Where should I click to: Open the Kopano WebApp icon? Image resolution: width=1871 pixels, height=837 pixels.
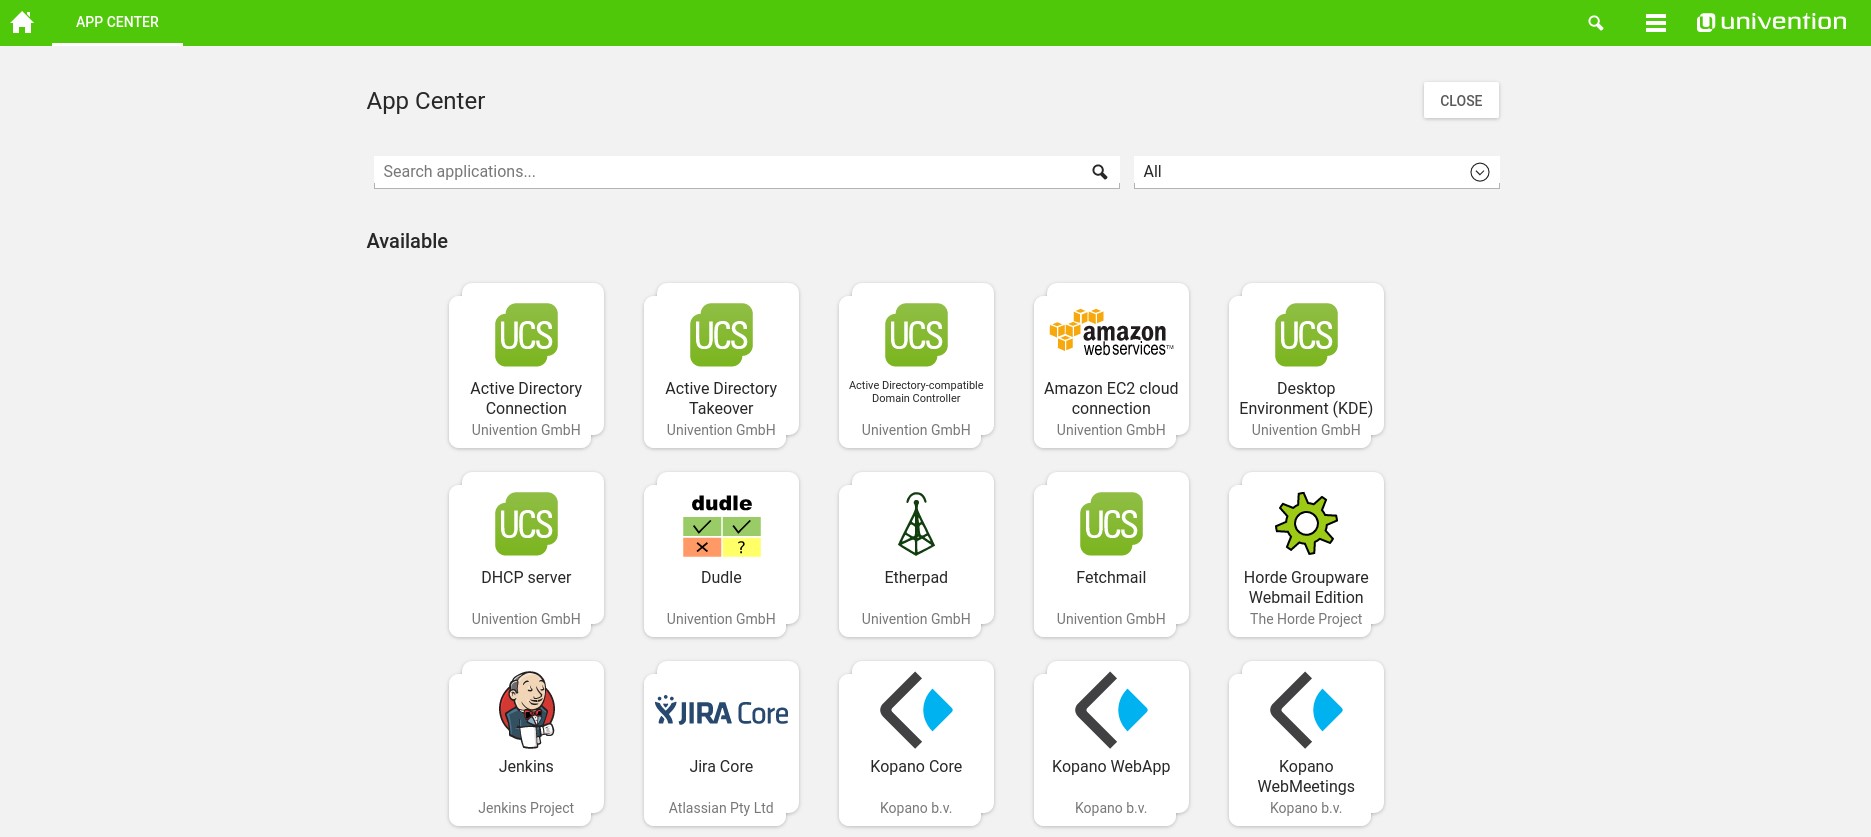point(1111,710)
